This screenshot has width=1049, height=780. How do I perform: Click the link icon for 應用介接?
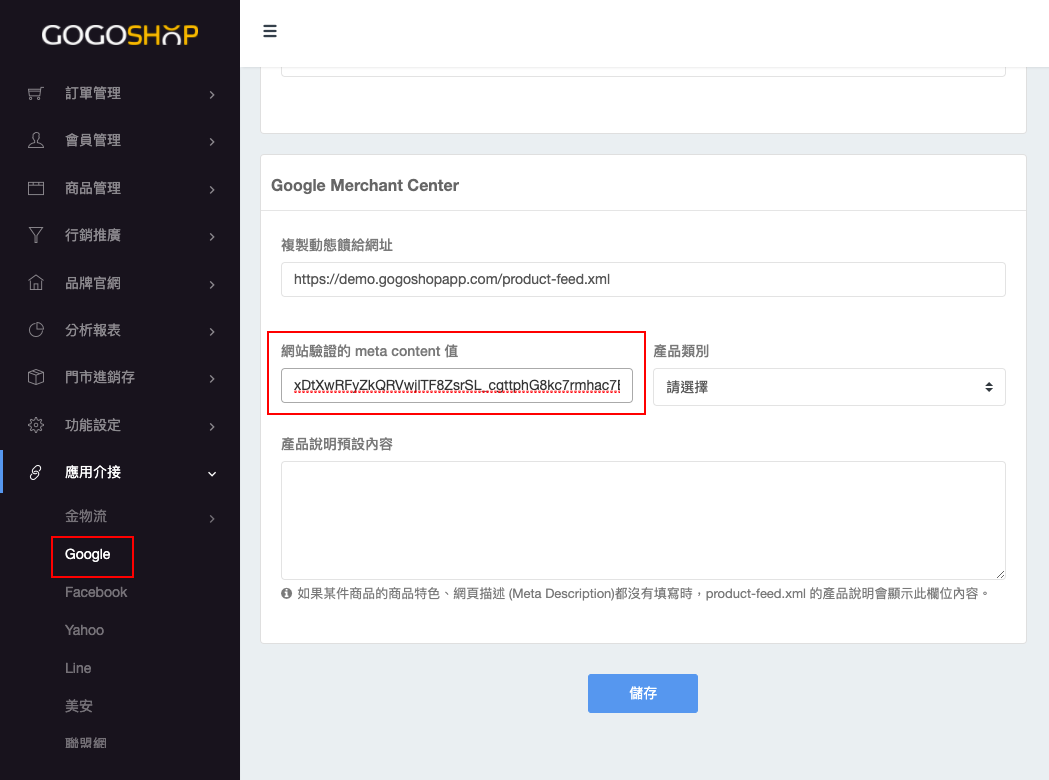(36, 473)
